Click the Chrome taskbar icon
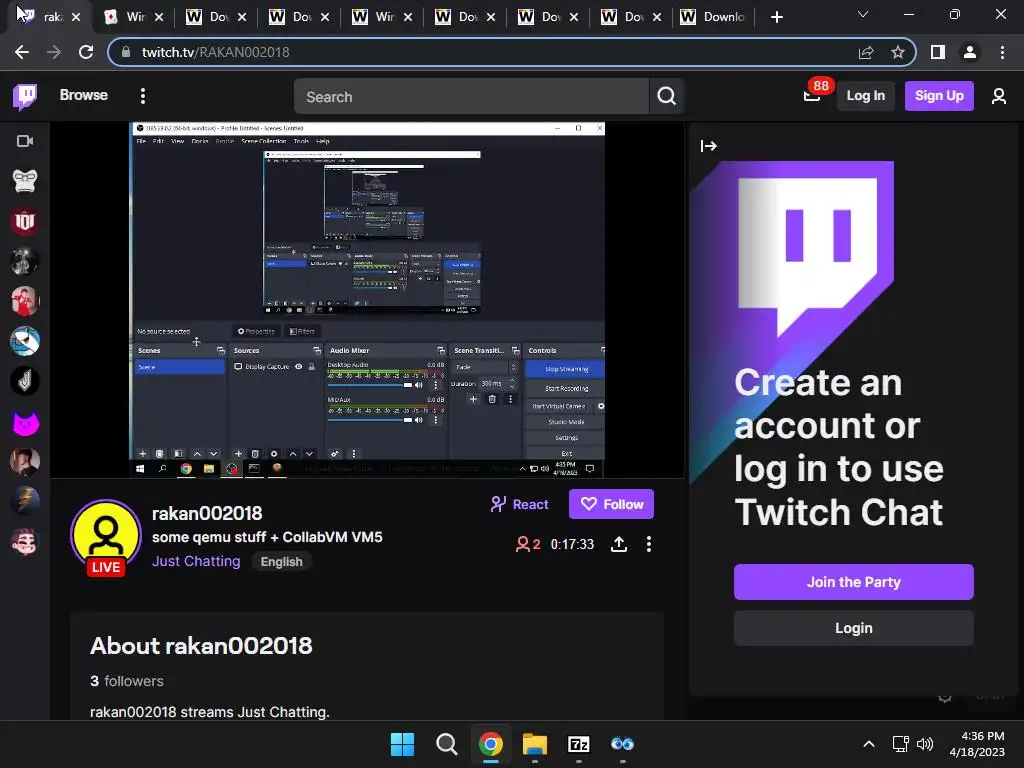This screenshot has height=768, width=1024. coord(490,744)
